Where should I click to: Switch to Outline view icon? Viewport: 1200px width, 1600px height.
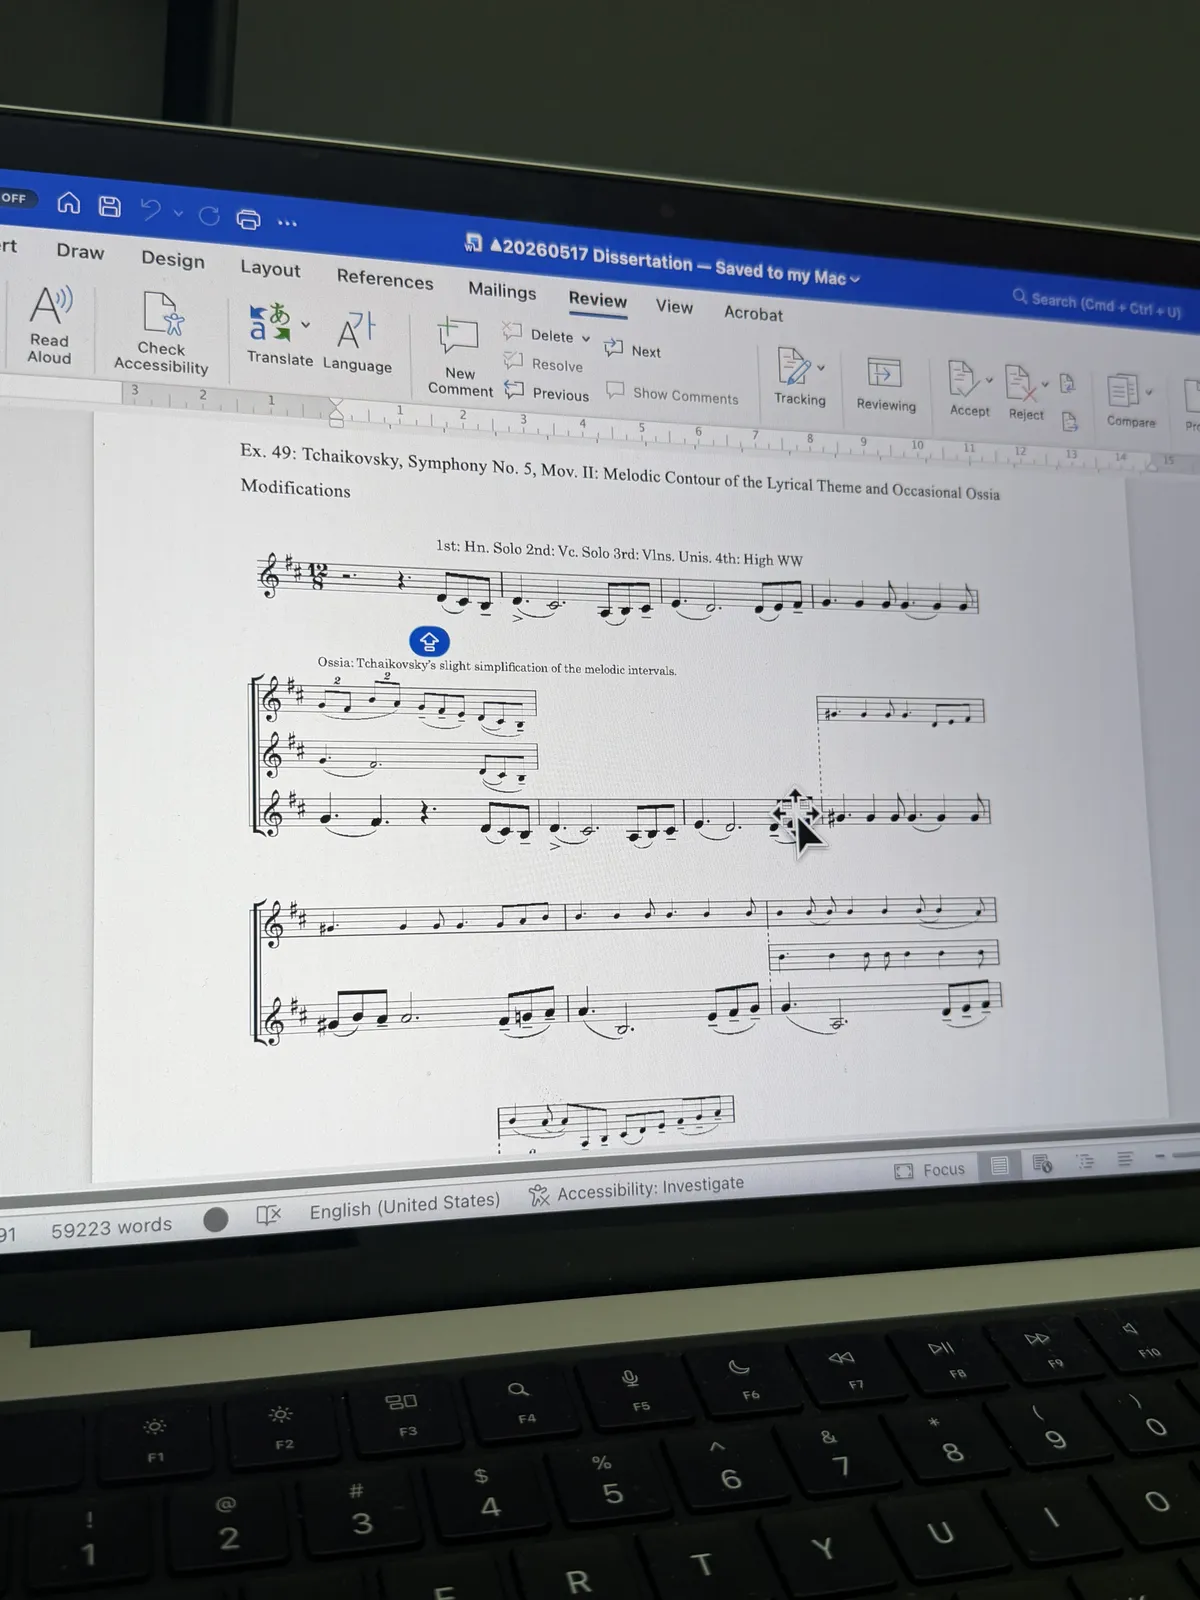[1085, 1161]
